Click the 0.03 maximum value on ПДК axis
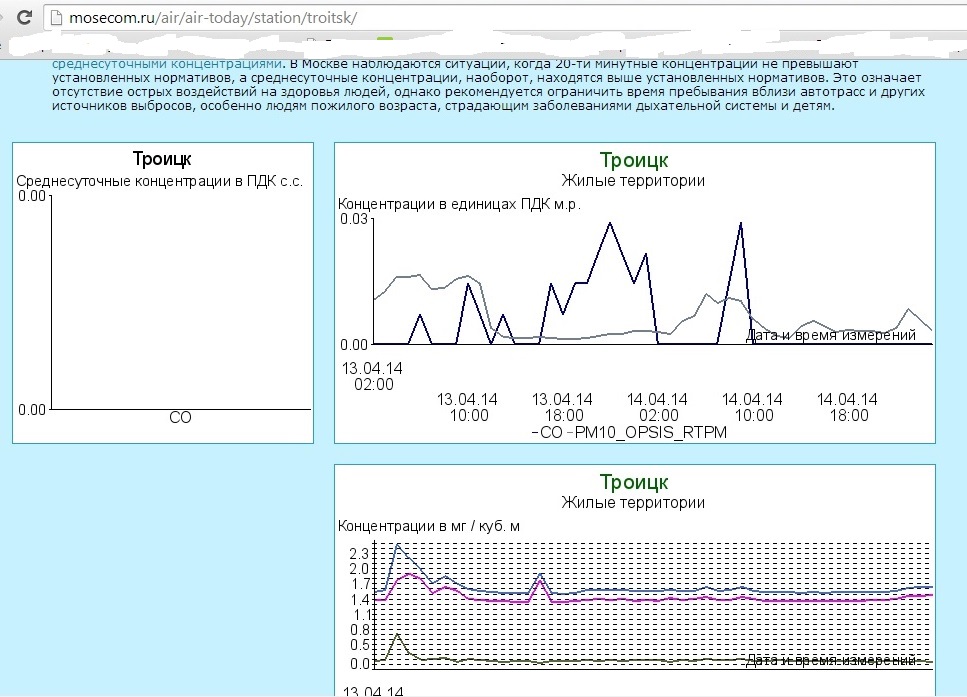Viewport: 967px width, 697px height. point(353,219)
